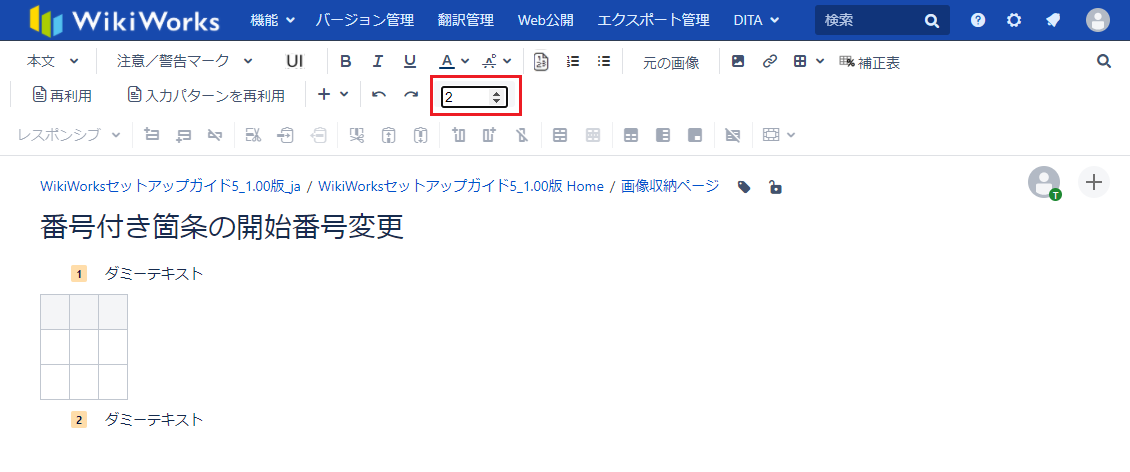Open the table insert dropdown
The height and width of the screenshot is (472, 1130).
[x=808, y=62]
